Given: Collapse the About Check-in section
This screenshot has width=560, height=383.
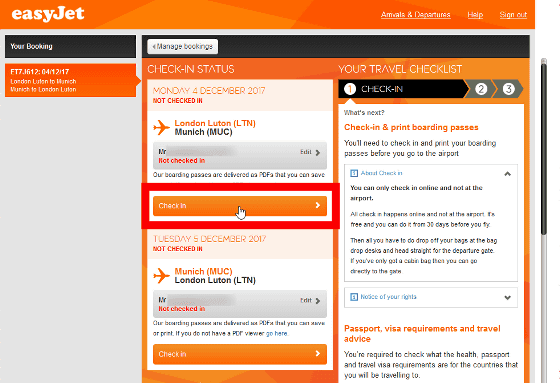Looking at the screenshot, I should pos(508,174).
